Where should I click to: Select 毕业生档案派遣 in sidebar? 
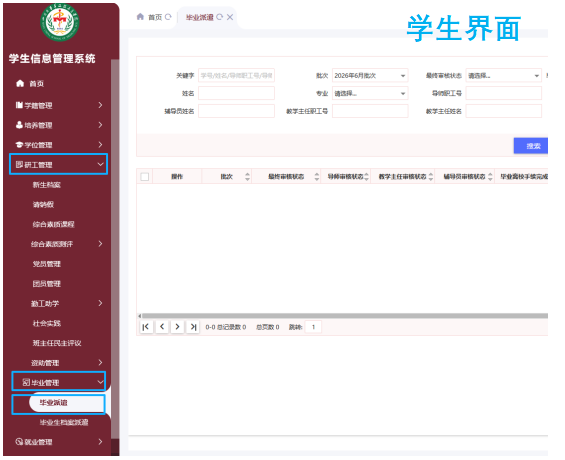(x=64, y=422)
